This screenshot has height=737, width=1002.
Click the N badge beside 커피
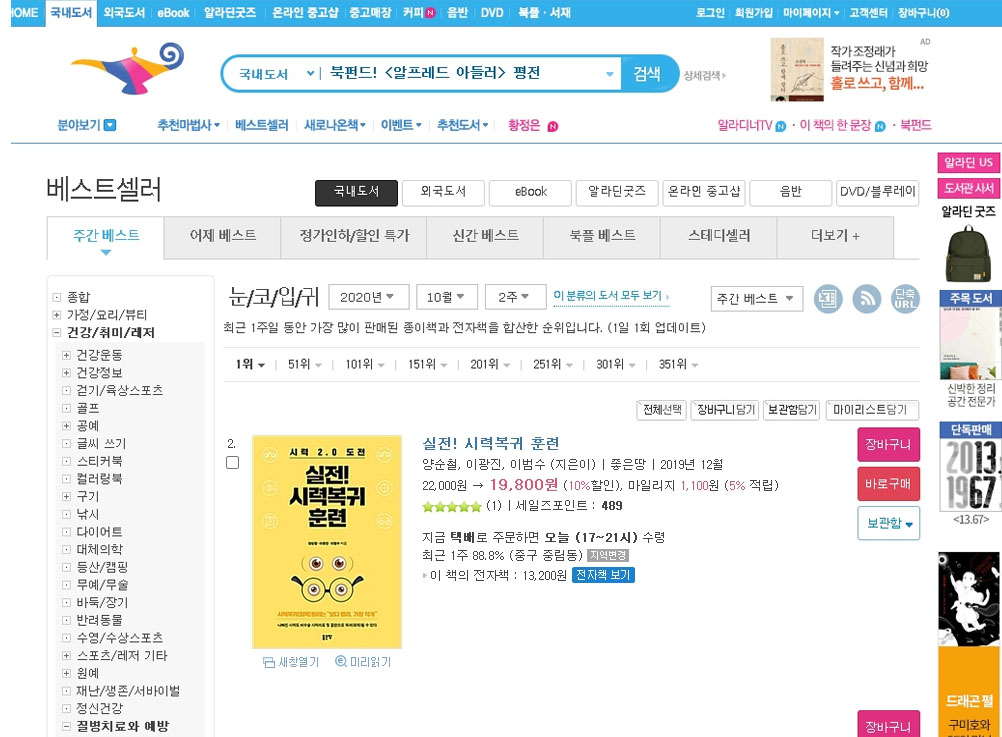coord(431,13)
